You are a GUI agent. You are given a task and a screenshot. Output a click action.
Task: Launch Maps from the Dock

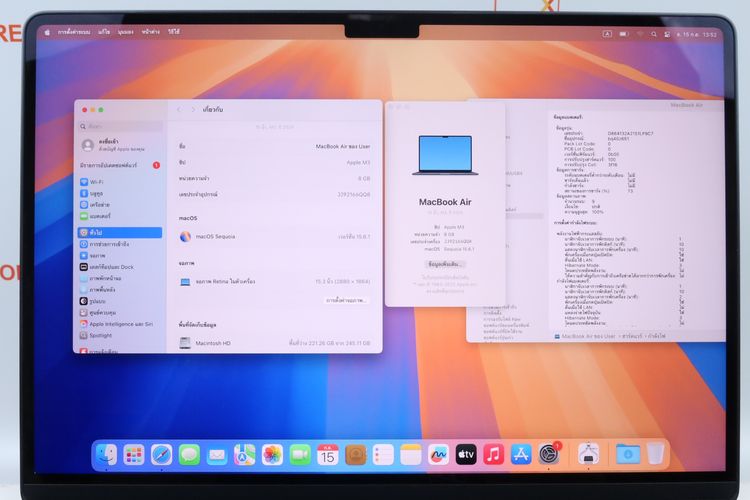click(x=244, y=455)
